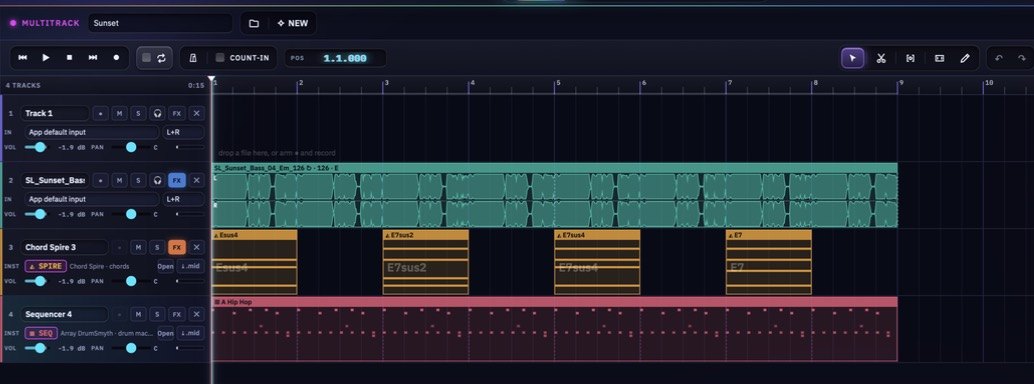Toggle headphone monitoring on SL_Sunset_Bass track

point(157,180)
